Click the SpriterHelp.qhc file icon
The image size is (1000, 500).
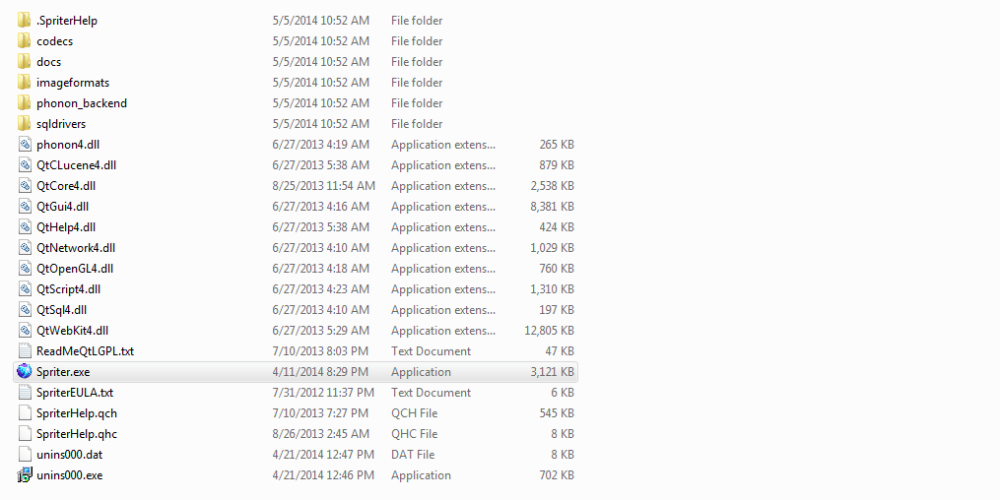(x=24, y=434)
